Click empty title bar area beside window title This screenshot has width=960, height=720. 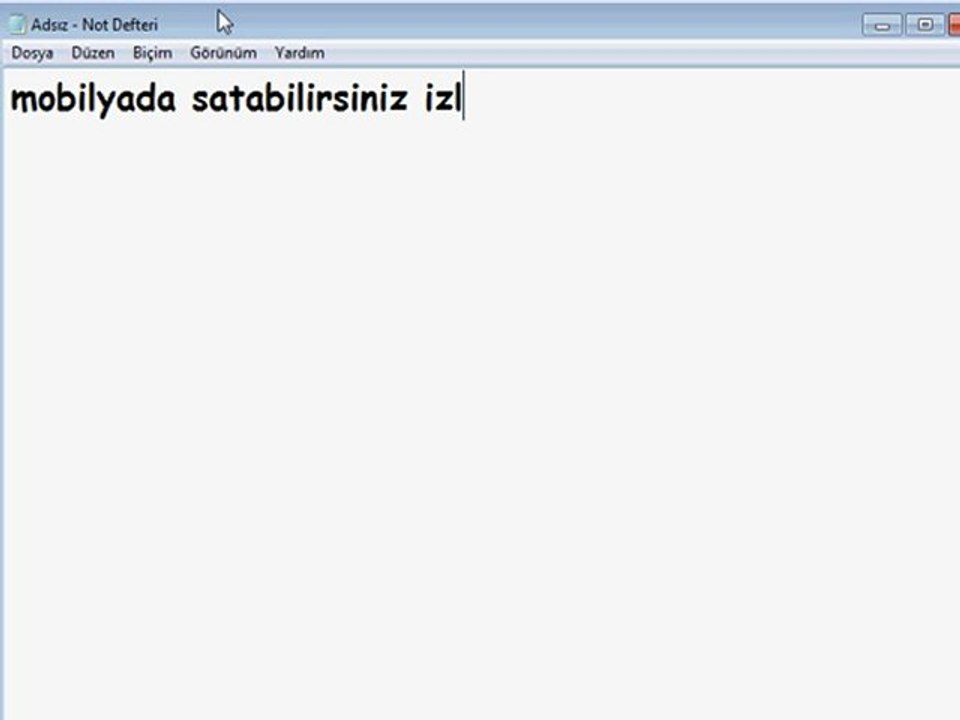[520, 25]
